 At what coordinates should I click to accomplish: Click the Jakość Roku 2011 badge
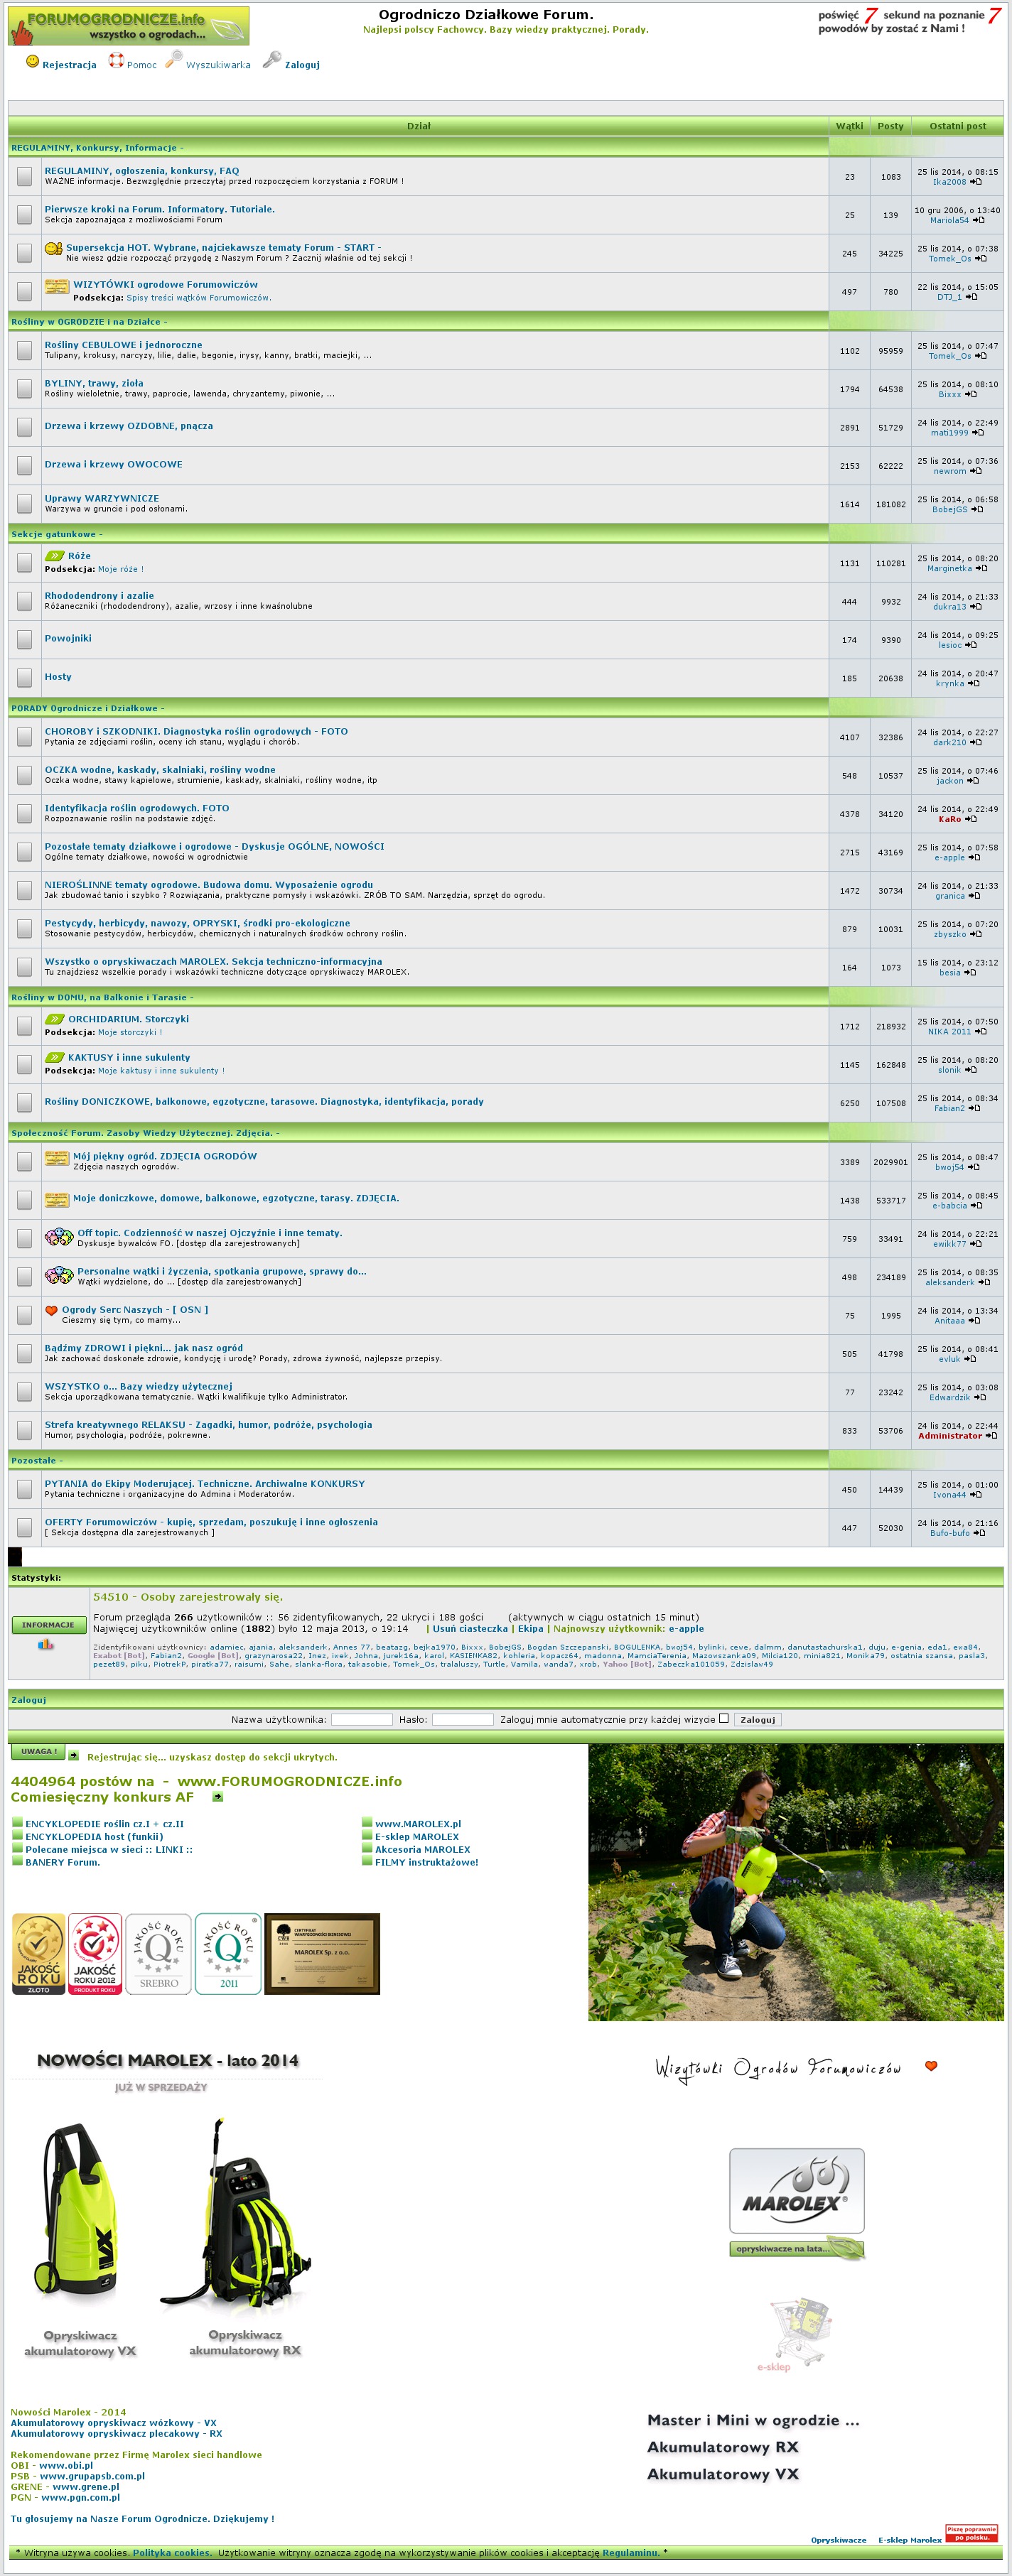pos(228,1953)
